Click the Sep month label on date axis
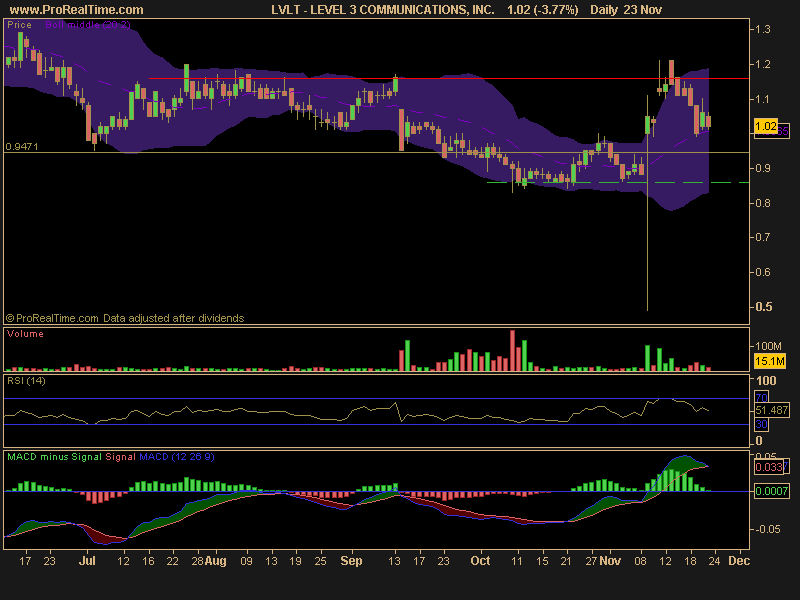The image size is (800, 600). 351,561
